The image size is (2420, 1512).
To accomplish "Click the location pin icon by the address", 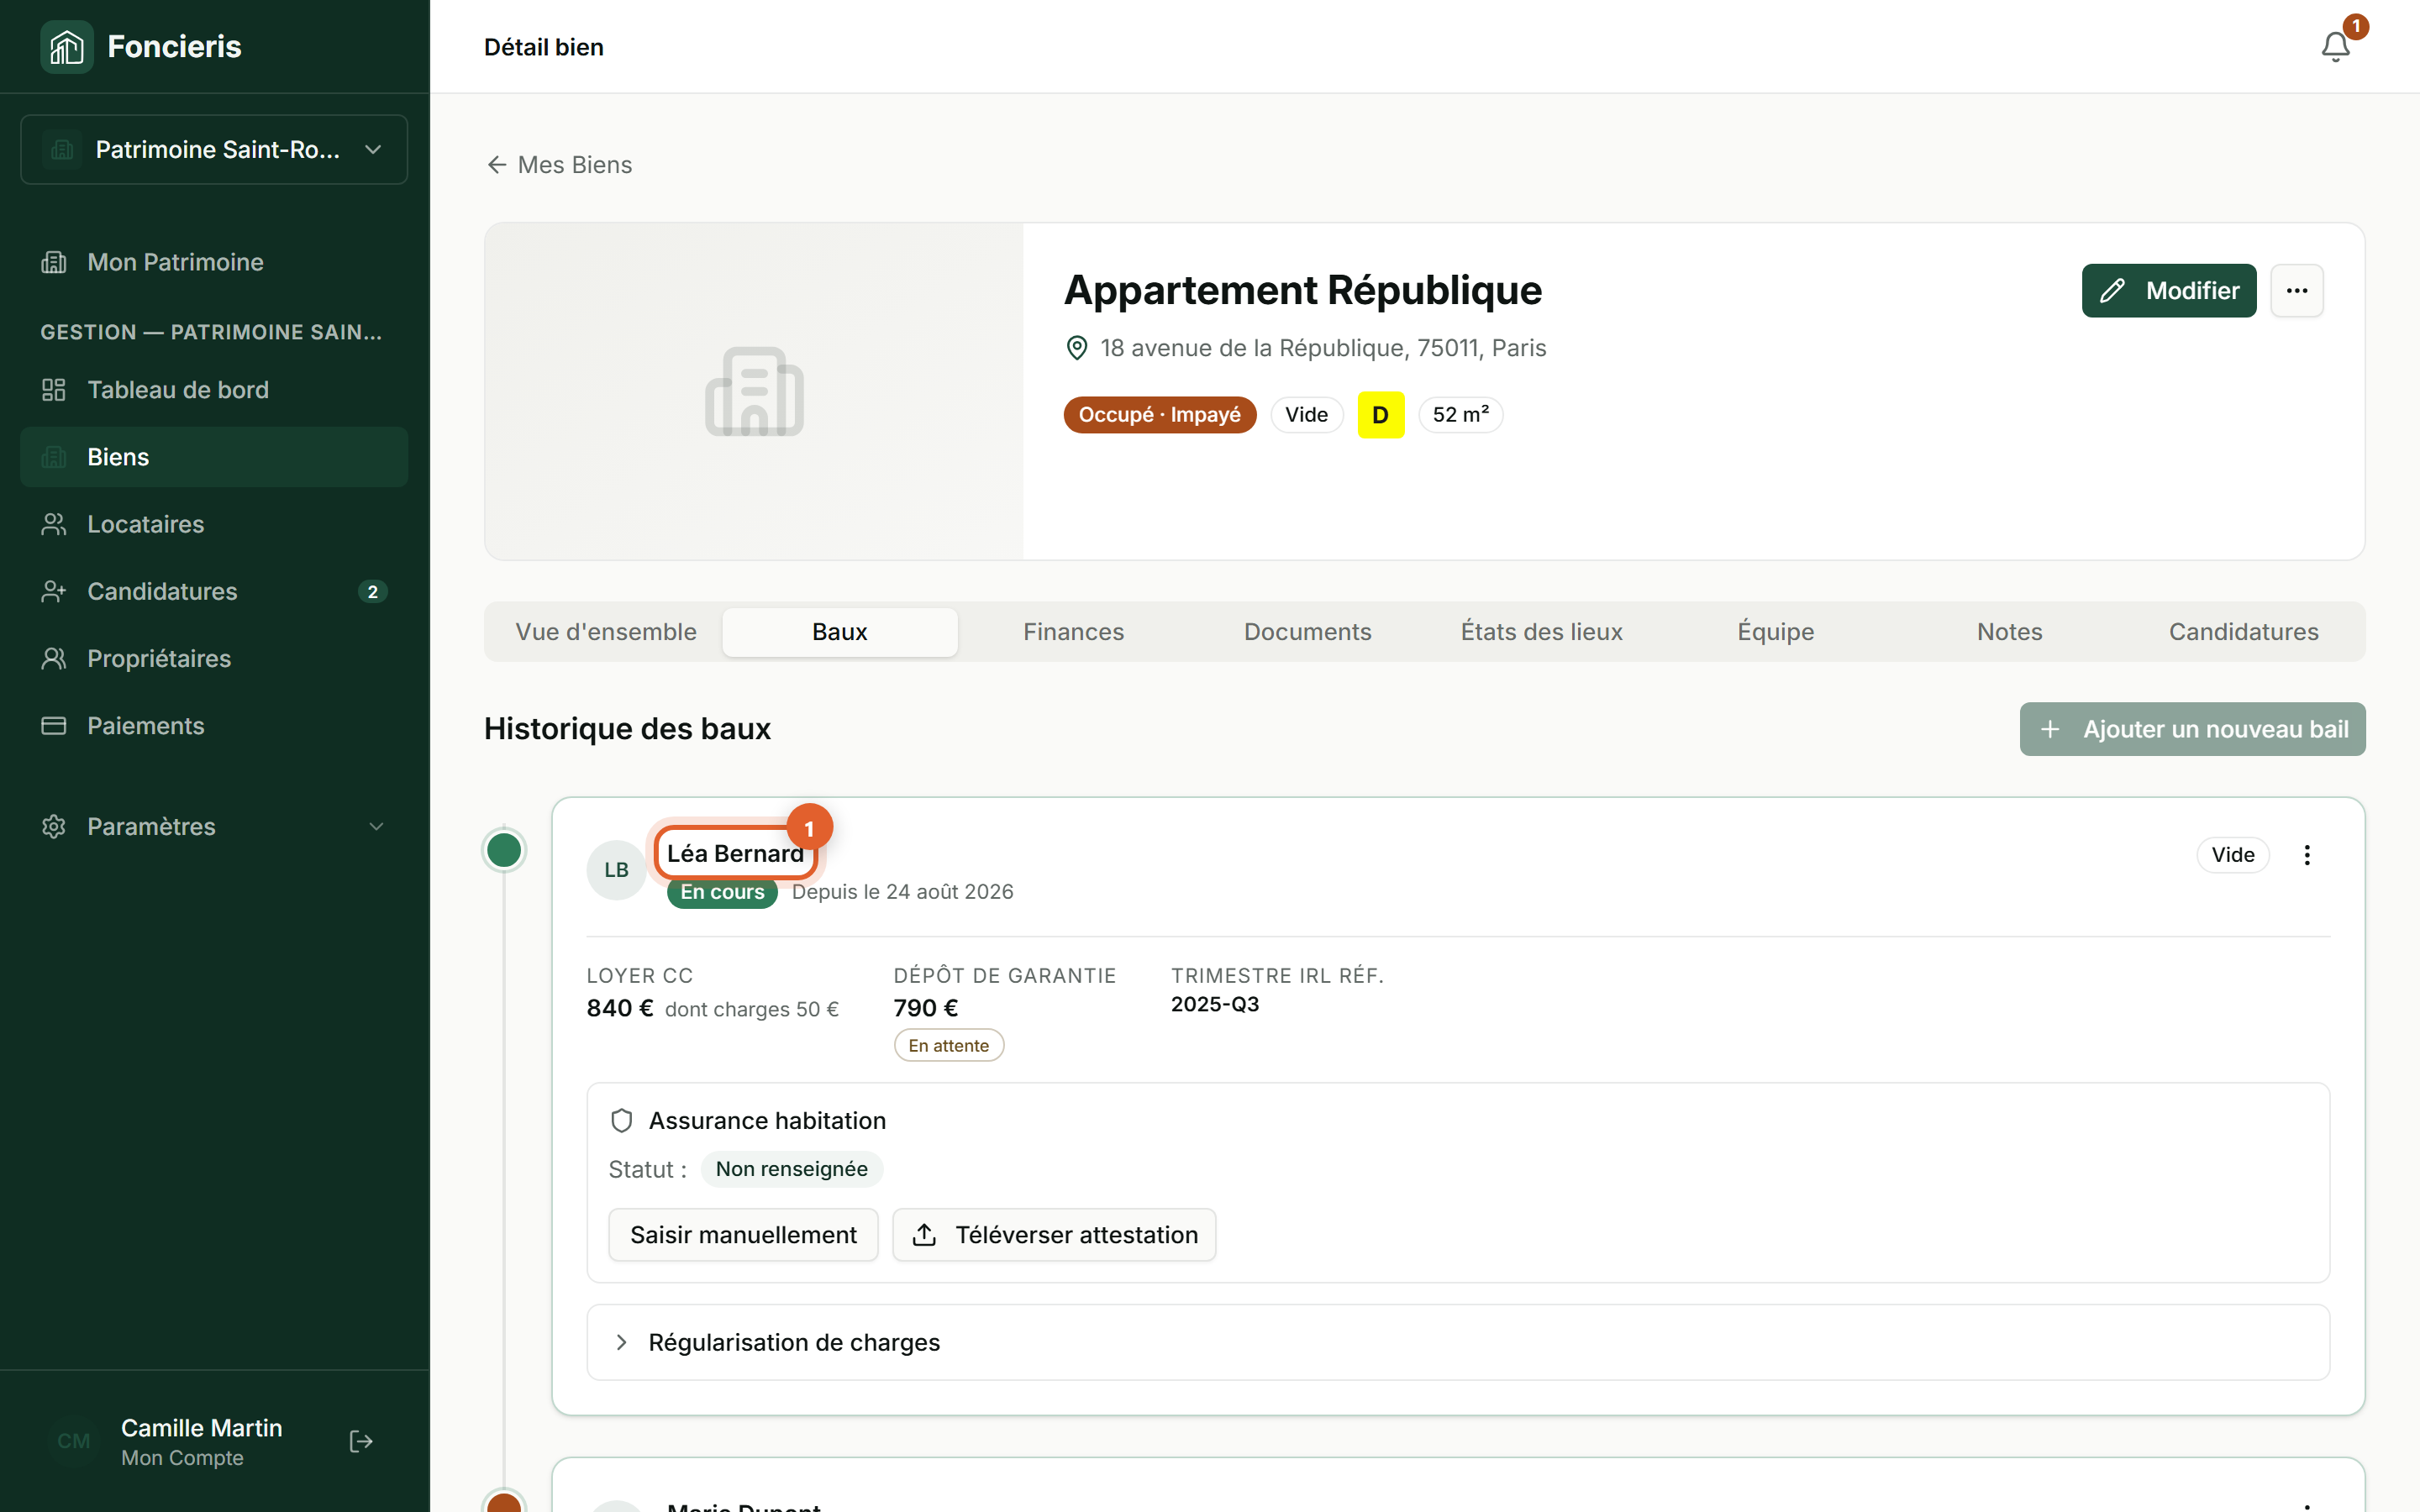I will pos(1077,348).
